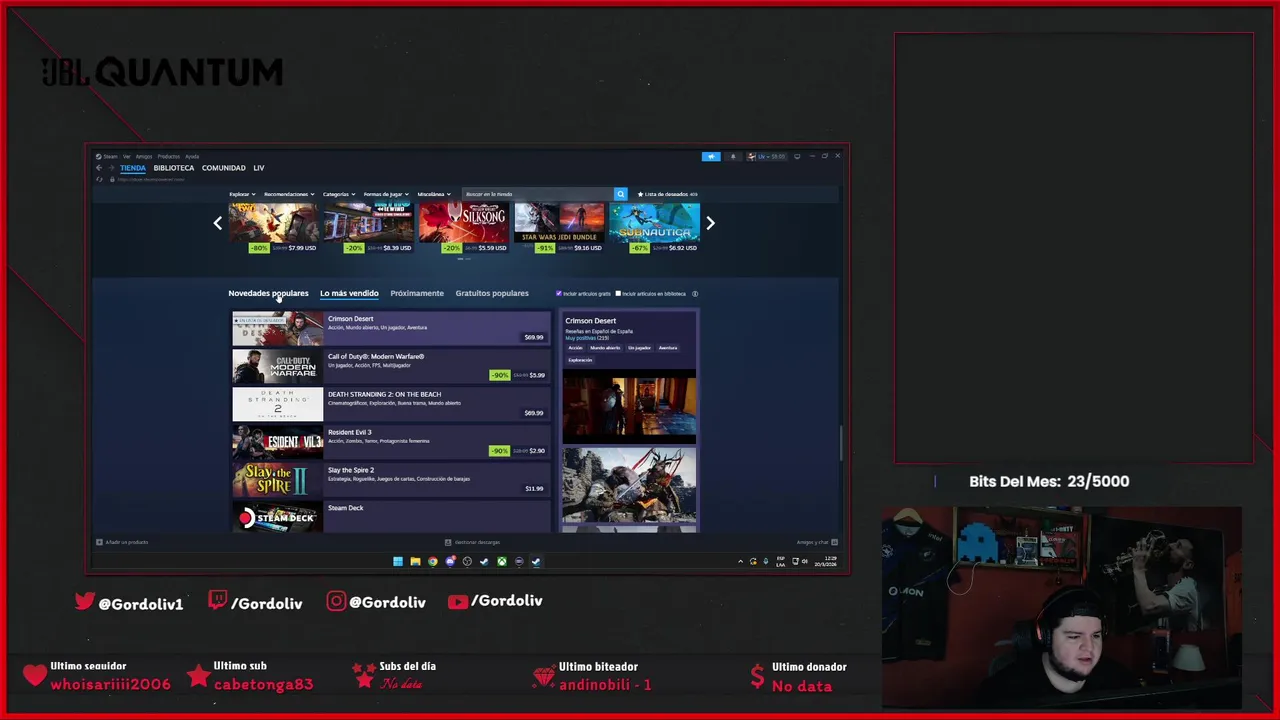Open Slay the Spire 2 row
This screenshot has width=1280, height=720.
[x=391, y=480]
